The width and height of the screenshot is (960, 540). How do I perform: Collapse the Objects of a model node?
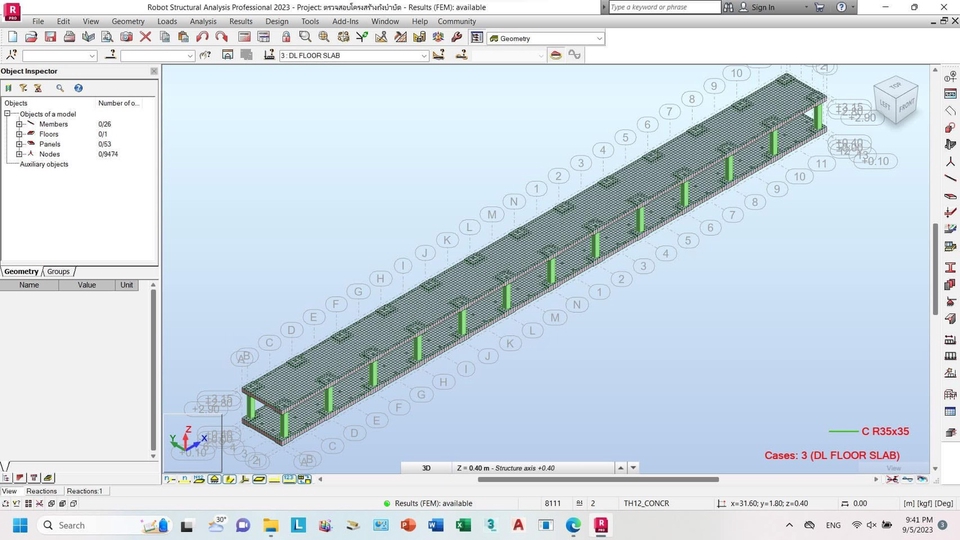tap(8, 114)
